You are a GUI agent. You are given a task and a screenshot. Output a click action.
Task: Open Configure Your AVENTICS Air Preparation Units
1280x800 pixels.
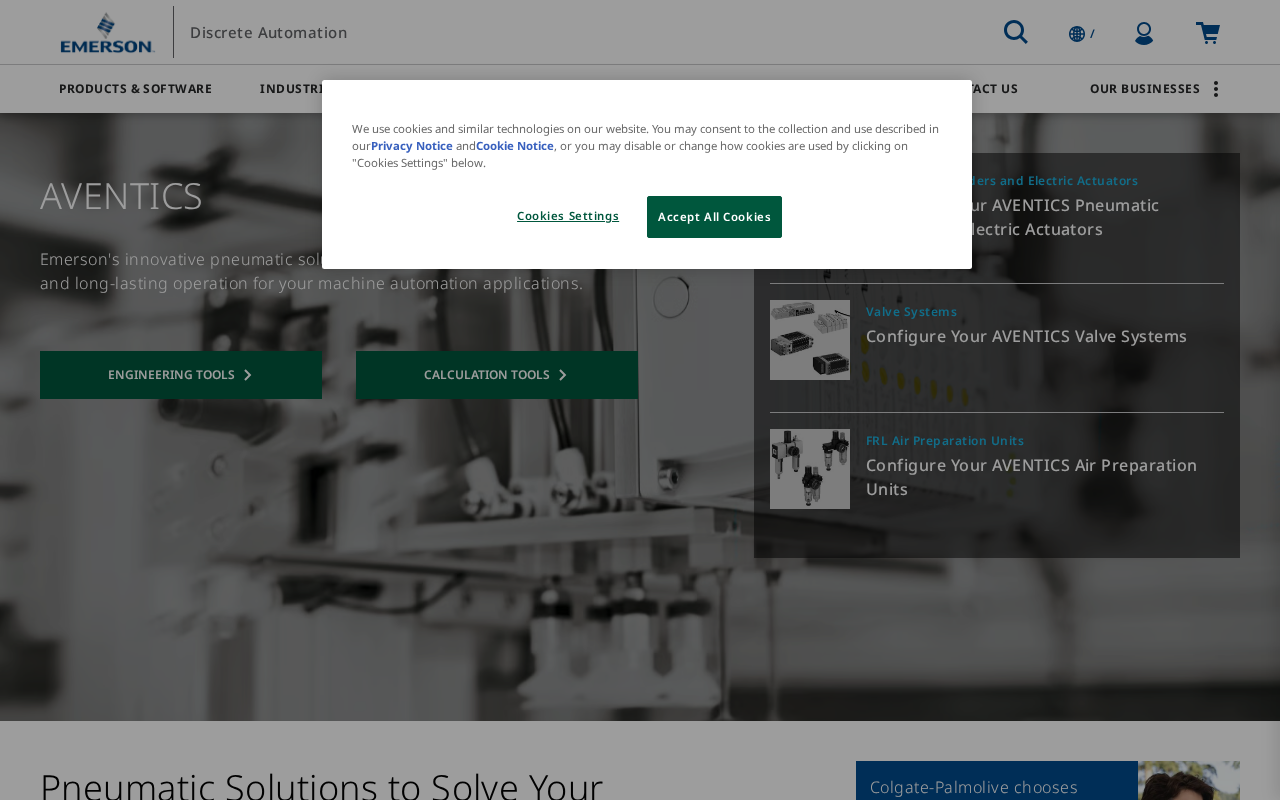pyautogui.click(x=1031, y=477)
